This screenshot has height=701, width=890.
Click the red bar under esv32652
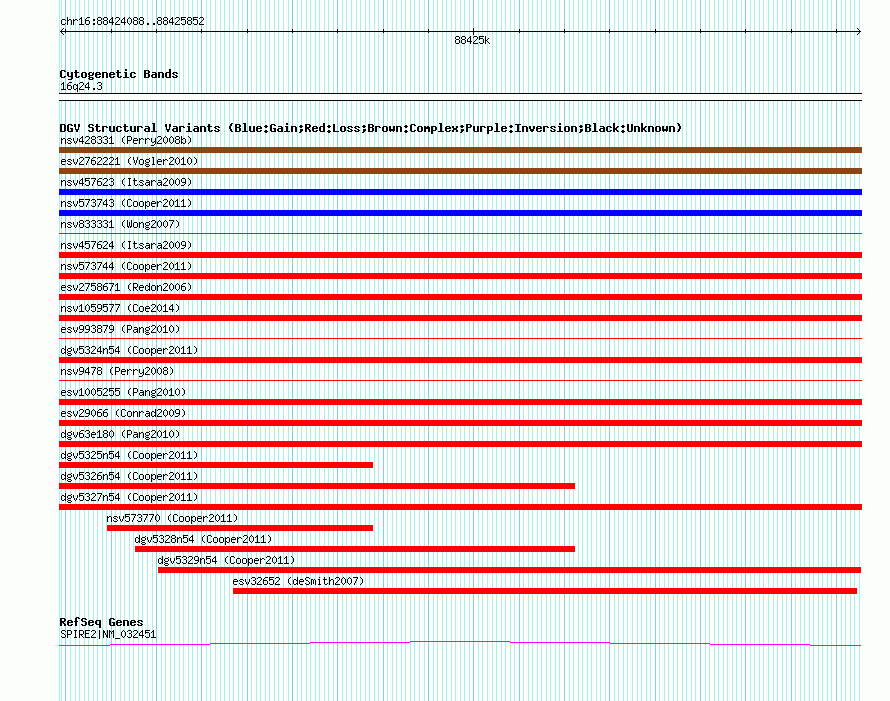tap(545, 591)
